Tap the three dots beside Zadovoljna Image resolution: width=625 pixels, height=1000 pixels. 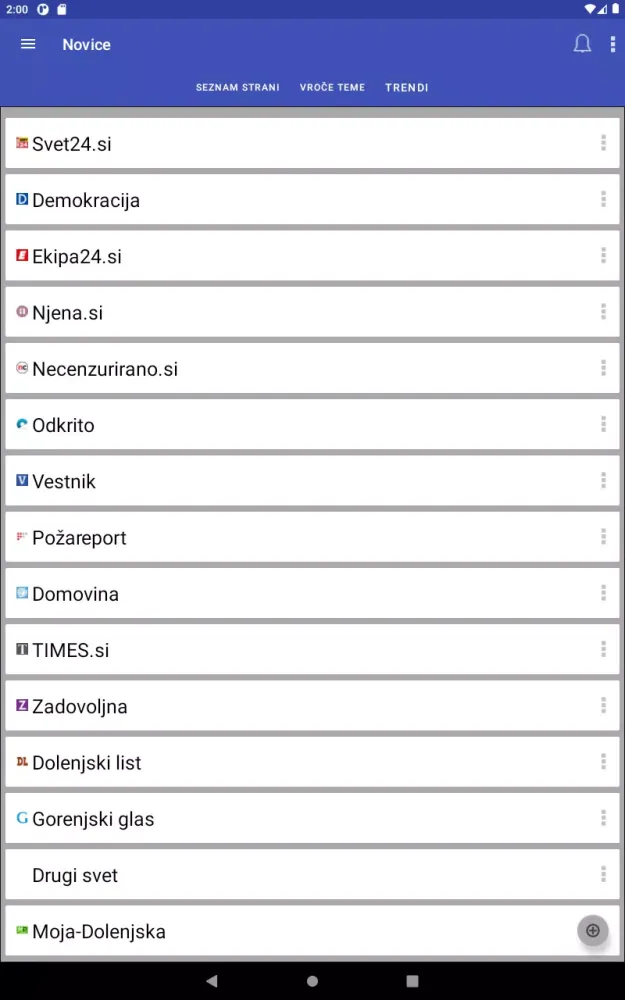603,706
